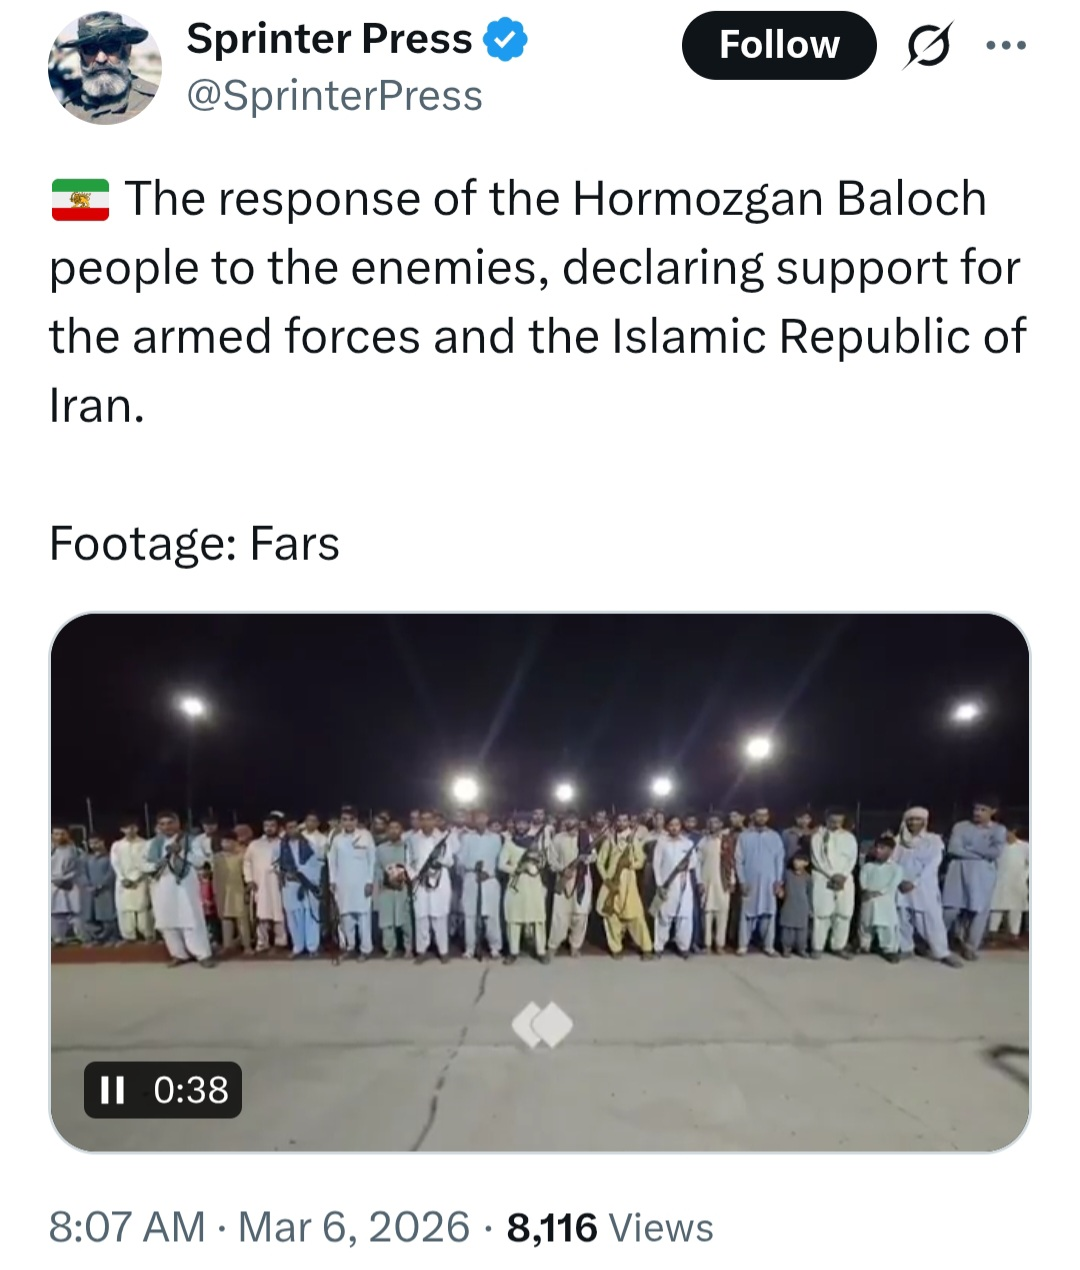Pause the video using the pause icon

pyautogui.click(x=113, y=1089)
